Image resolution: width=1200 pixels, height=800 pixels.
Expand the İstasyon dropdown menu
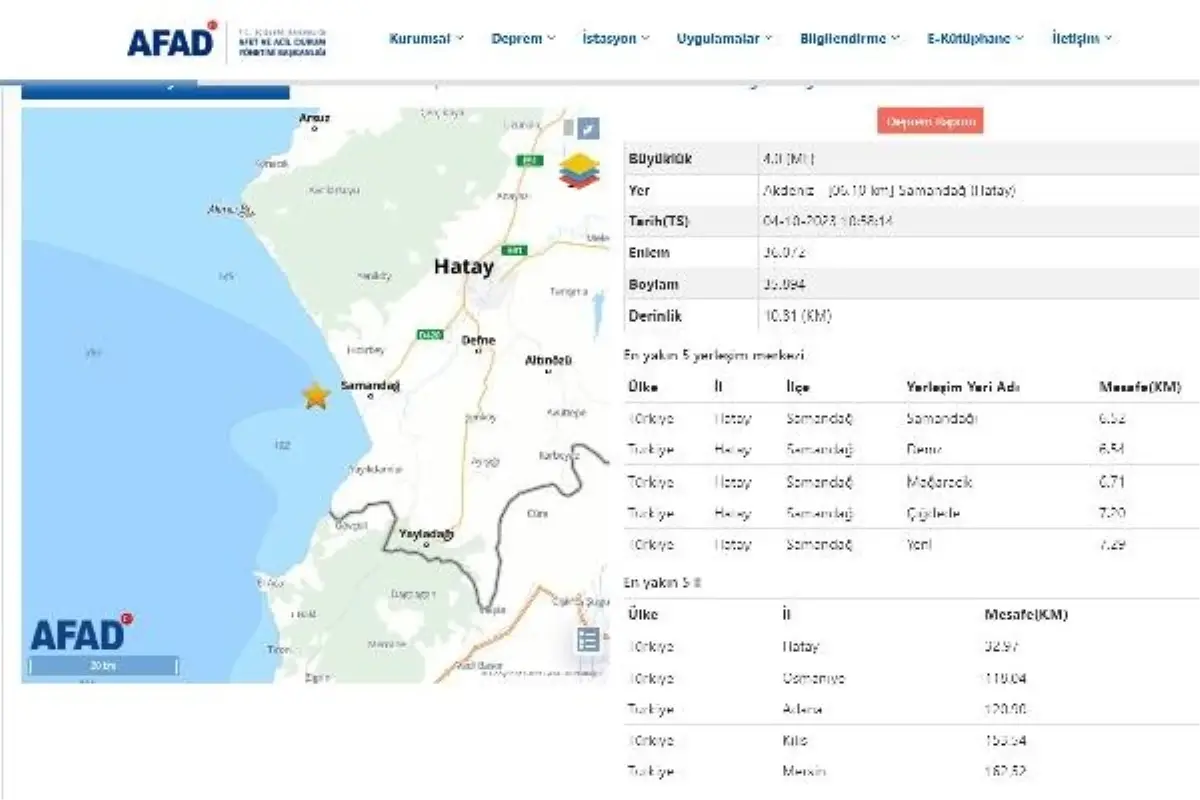[x=615, y=39]
